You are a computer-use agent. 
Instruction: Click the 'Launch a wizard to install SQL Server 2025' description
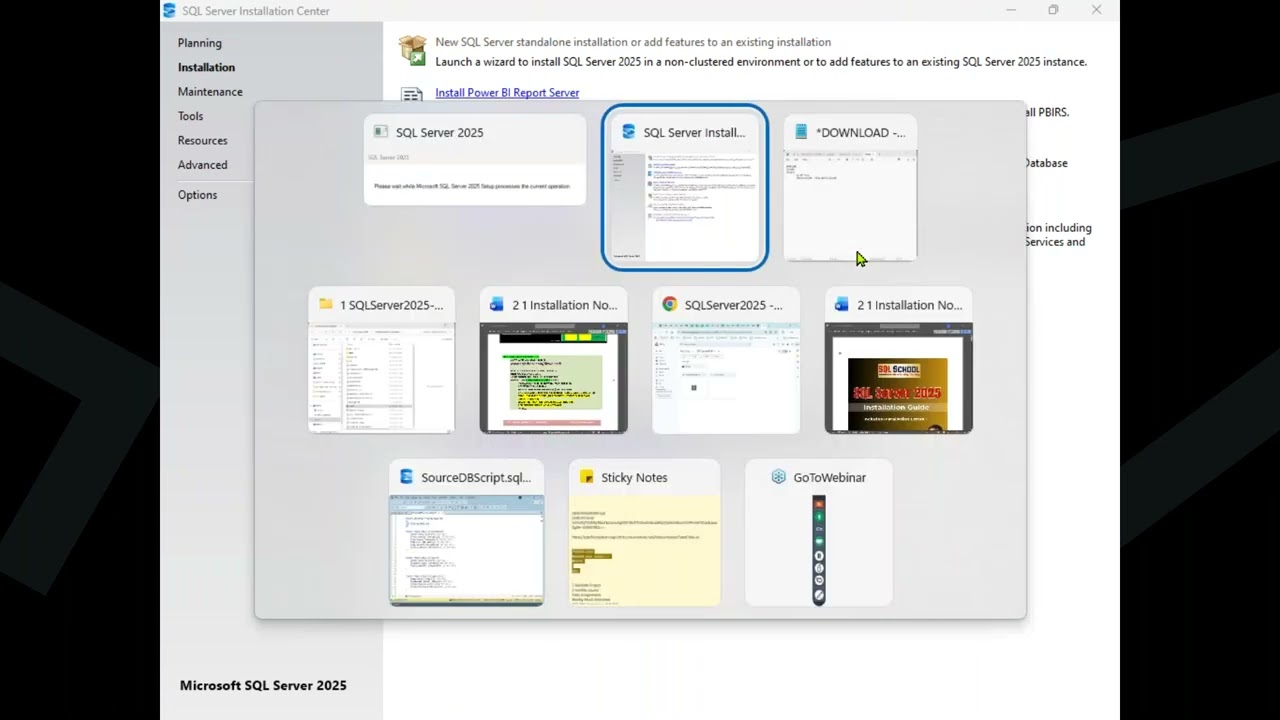[761, 62]
